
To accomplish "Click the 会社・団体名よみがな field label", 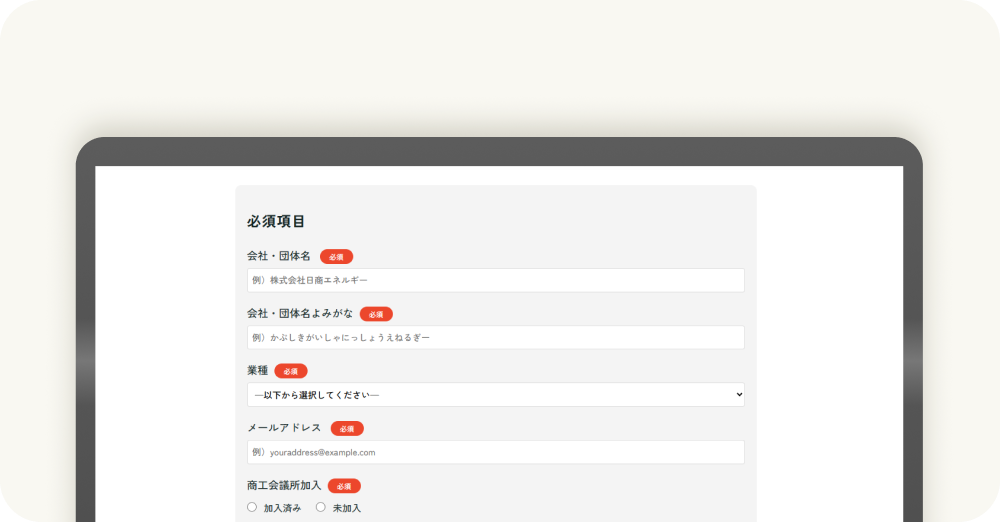I will [x=299, y=314].
